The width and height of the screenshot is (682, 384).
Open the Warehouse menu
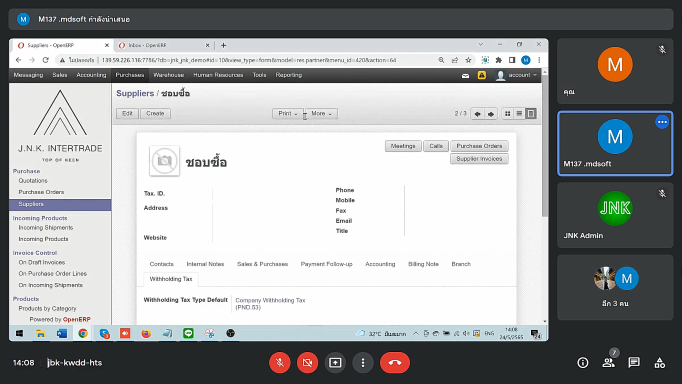169,75
